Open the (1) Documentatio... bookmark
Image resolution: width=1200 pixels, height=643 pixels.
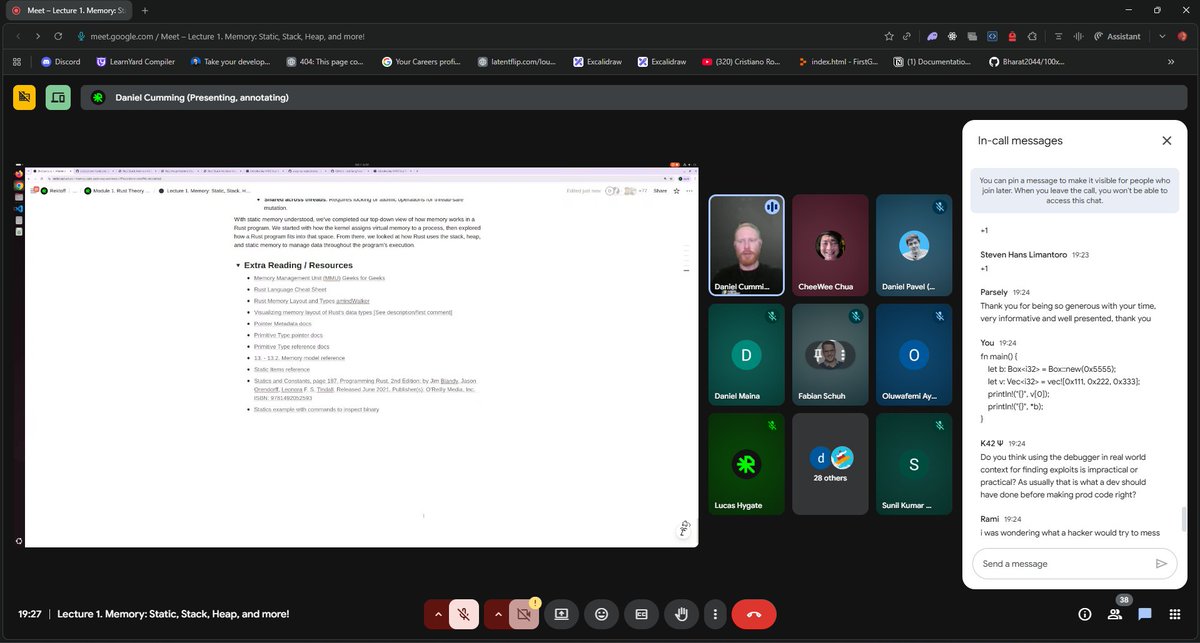932,61
